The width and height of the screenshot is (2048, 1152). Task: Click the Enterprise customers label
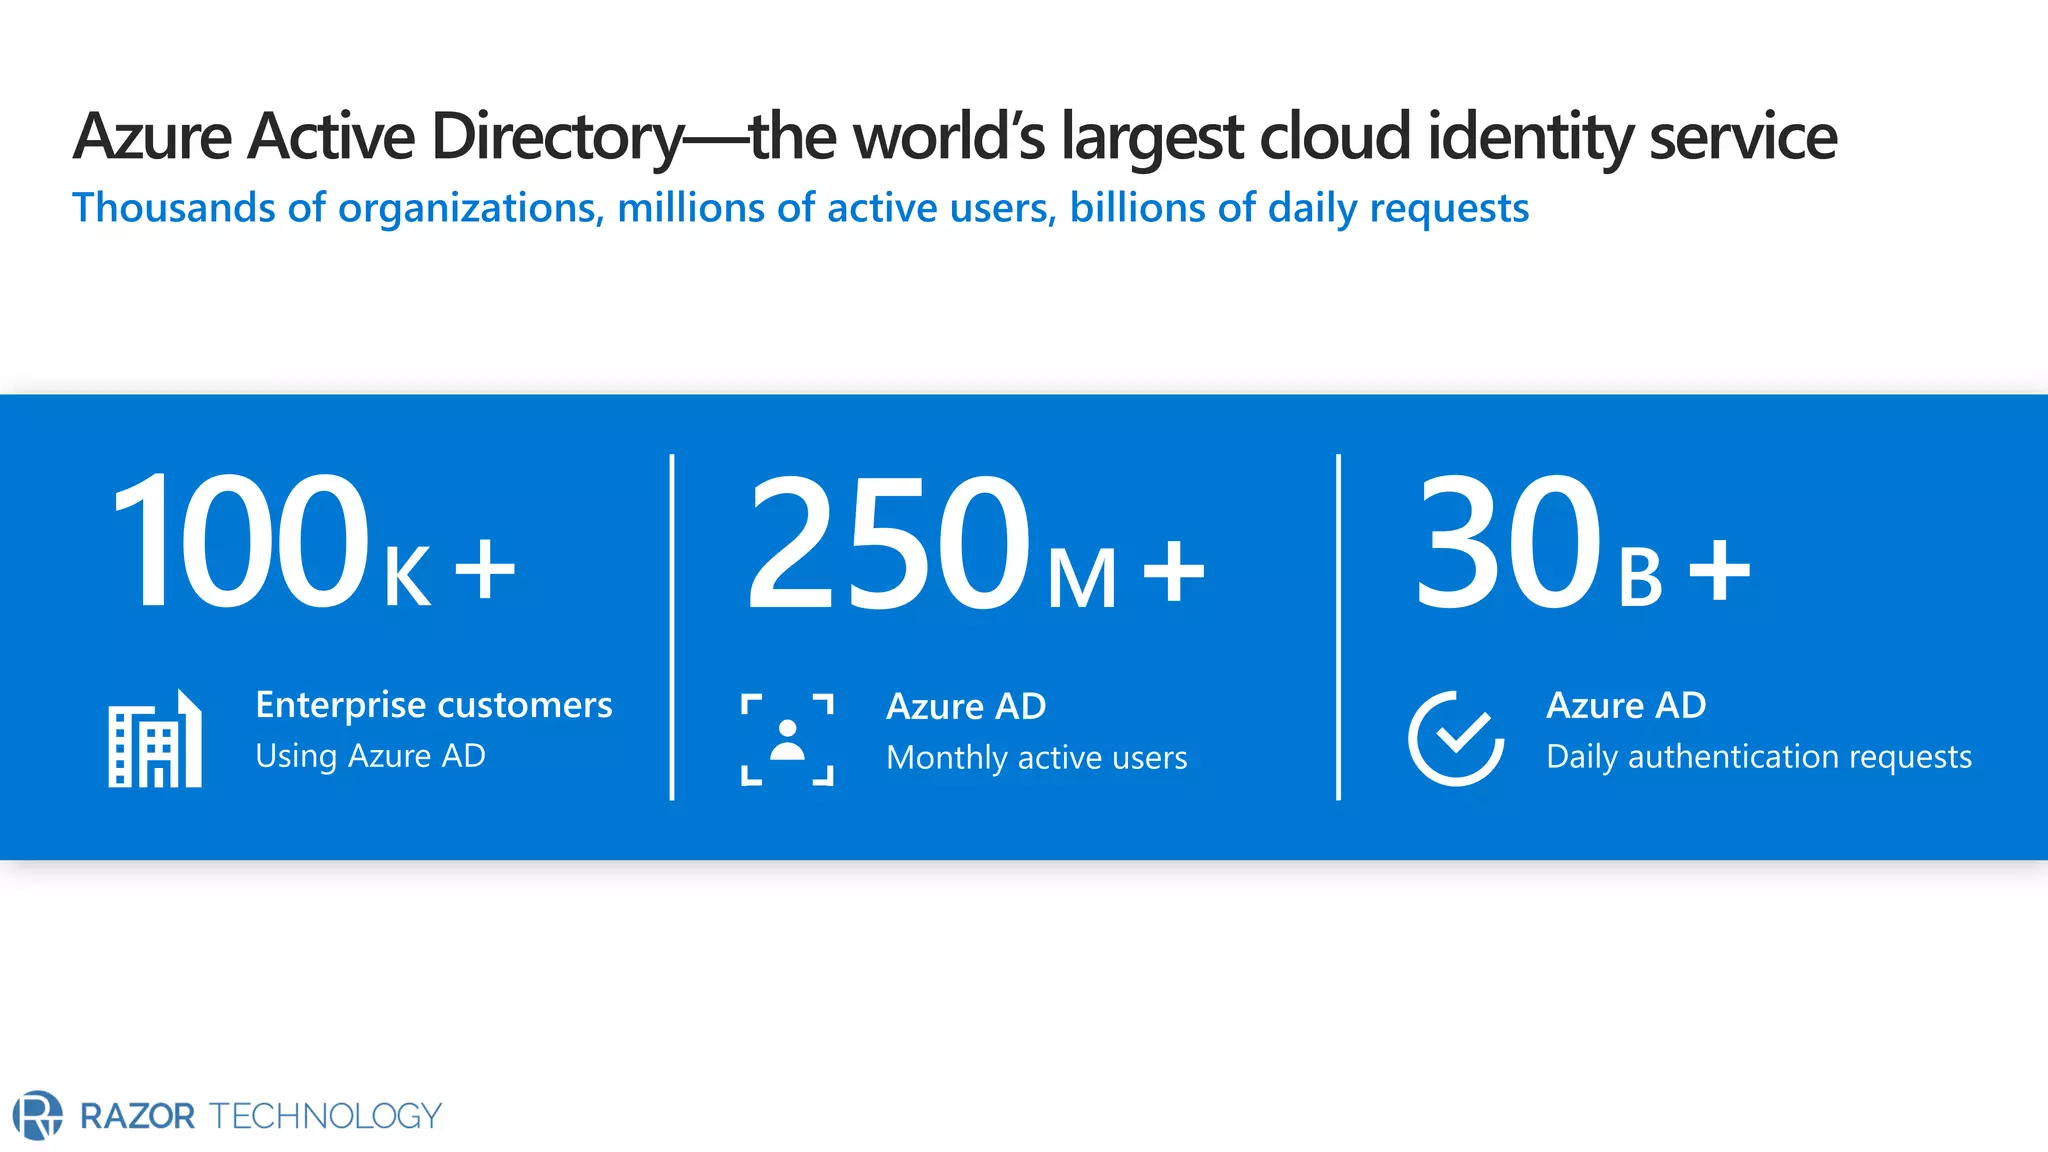coord(434,705)
